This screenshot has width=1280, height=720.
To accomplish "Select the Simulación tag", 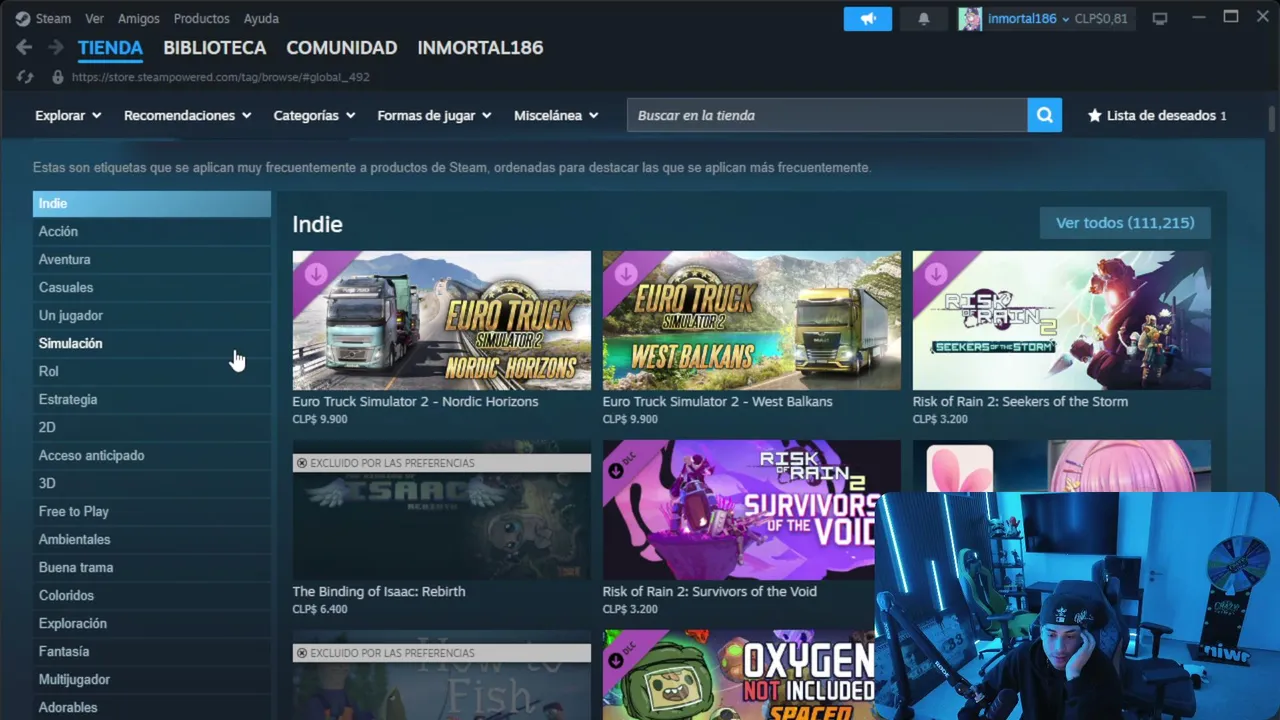I will pos(152,343).
